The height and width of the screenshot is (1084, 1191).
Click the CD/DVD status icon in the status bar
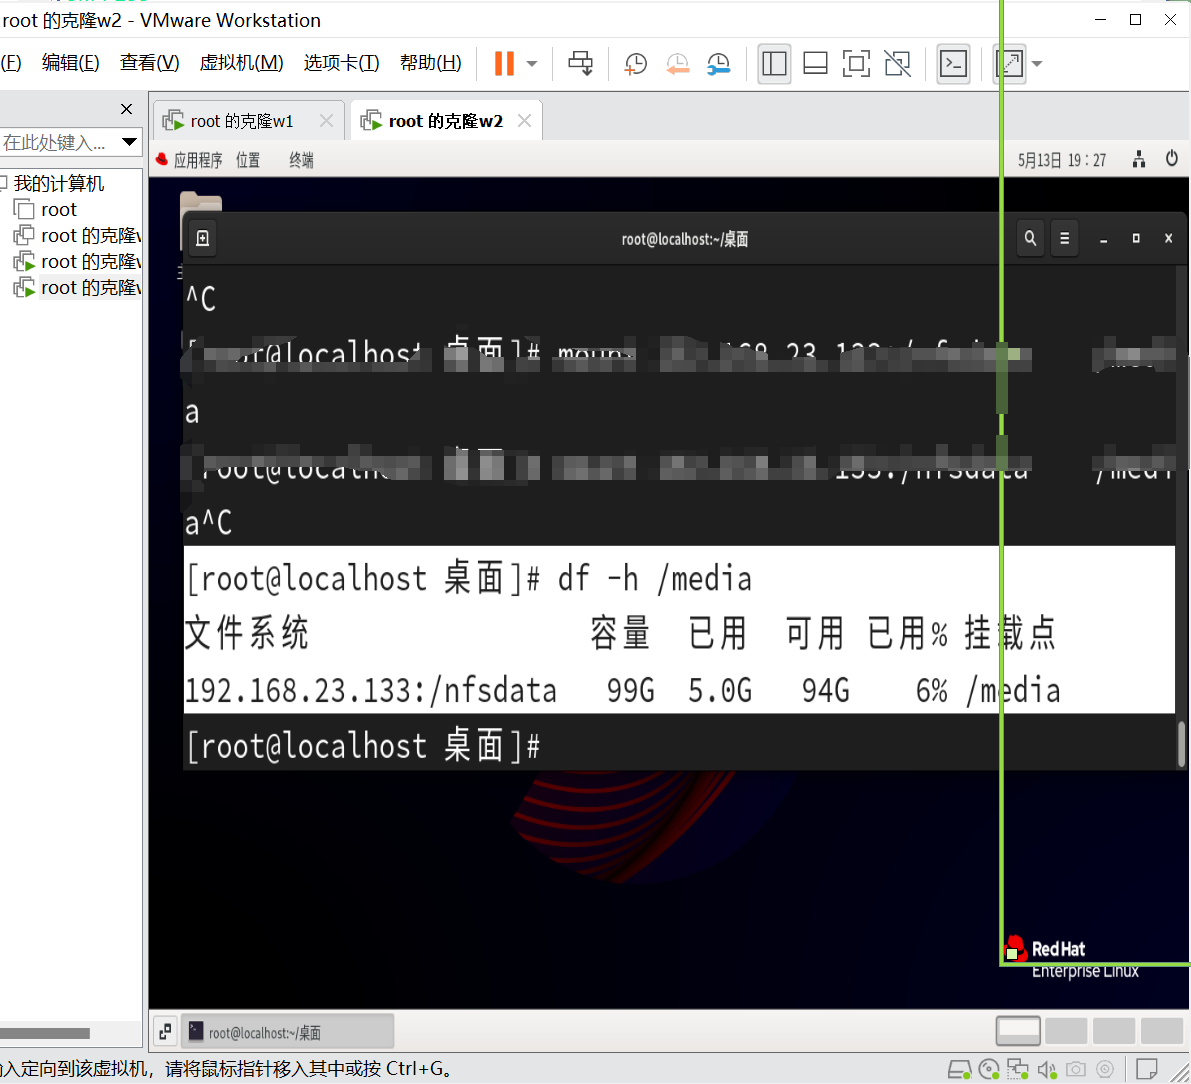coord(988,1069)
